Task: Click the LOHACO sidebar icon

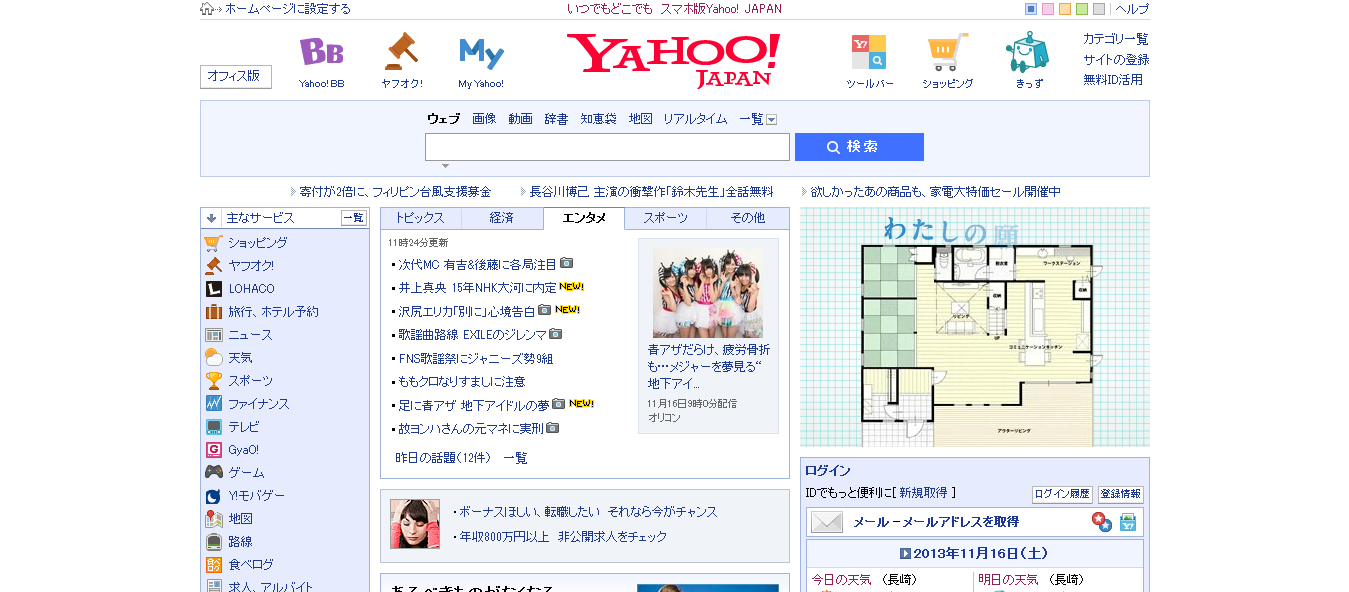Action: click(x=213, y=288)
